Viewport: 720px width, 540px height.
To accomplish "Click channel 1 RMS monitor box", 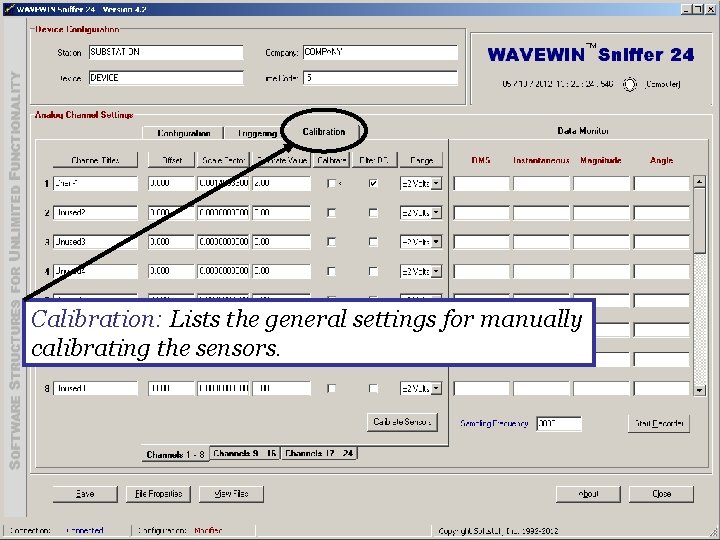I will [481, 184].
